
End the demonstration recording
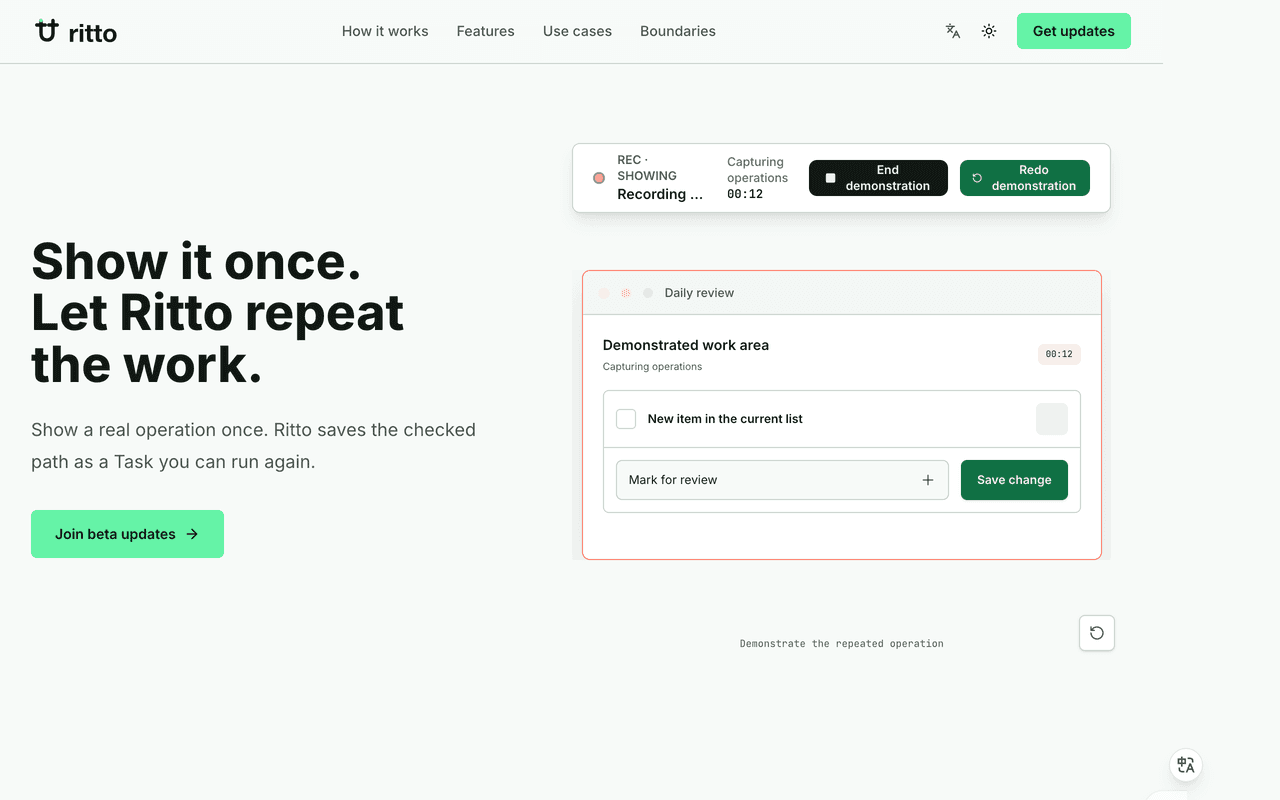[878, 178]
